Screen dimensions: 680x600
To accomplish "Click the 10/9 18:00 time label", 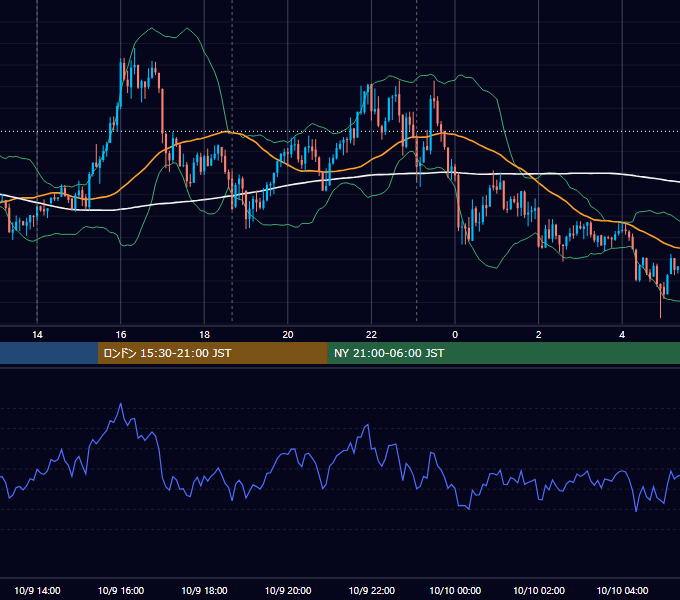I will tap(204, 590).
